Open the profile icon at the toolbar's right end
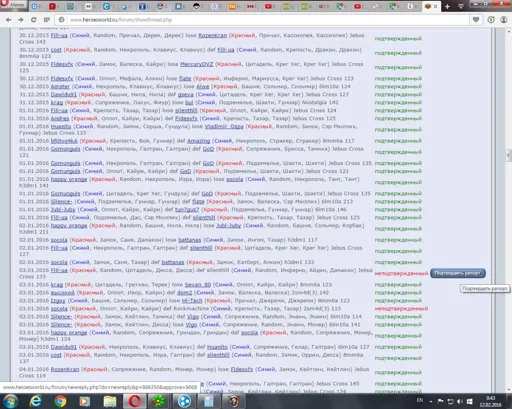Viewport: 512px width, 409px height. pyautogui.click(x=504, y=20)
